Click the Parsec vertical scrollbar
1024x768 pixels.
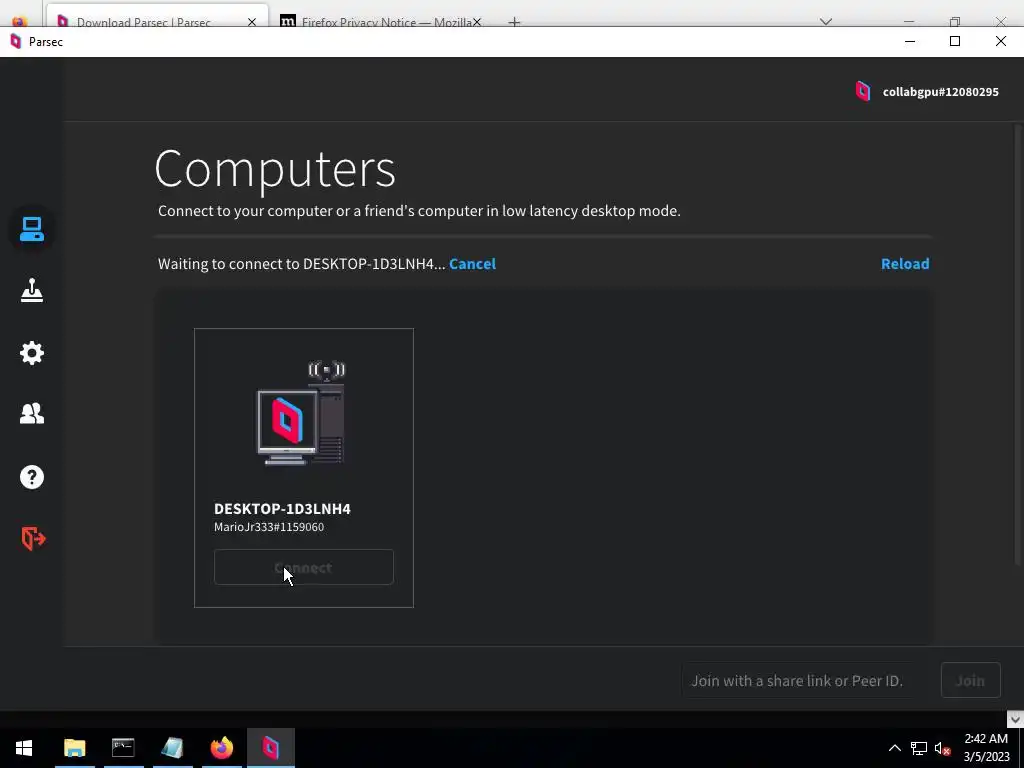pos(1017,346)
